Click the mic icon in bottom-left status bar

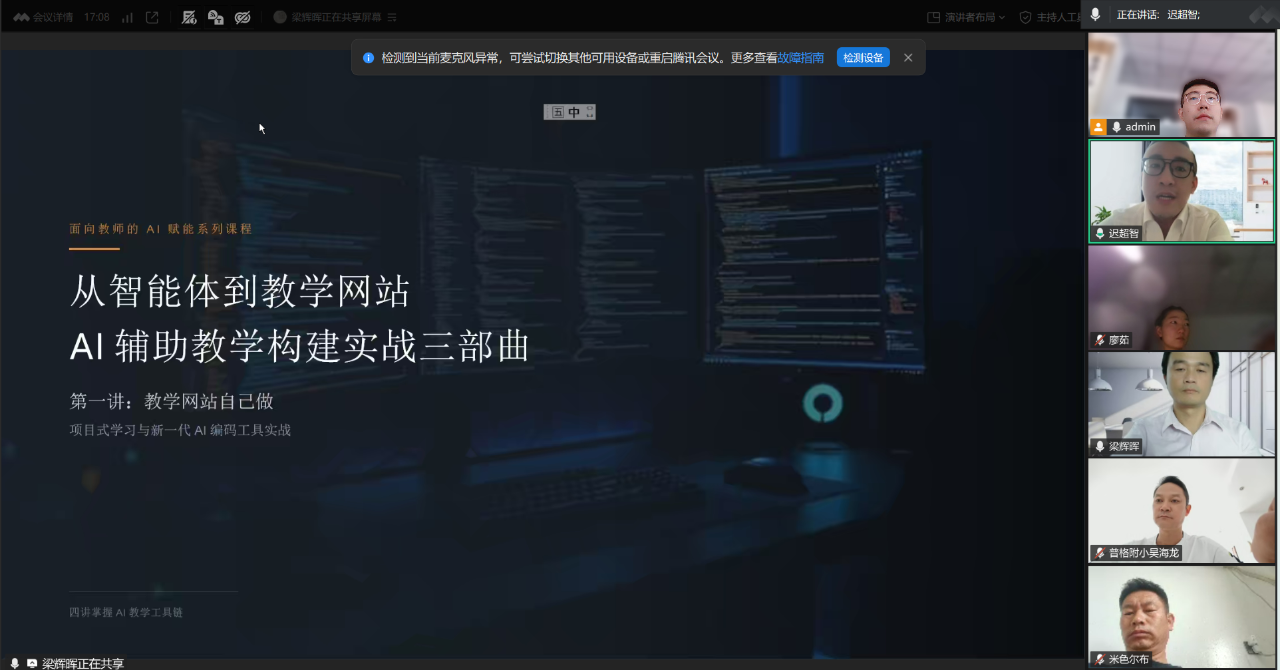pos(15,663)
